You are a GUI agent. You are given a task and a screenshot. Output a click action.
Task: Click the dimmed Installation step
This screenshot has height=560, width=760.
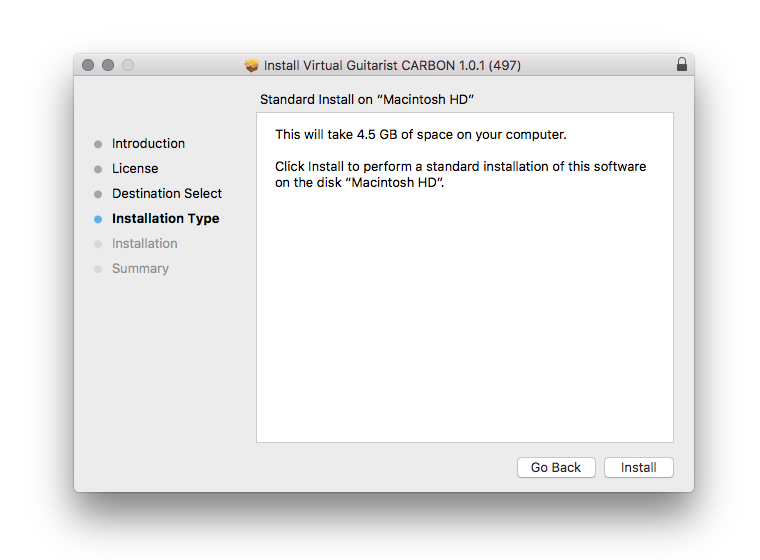pyautogui.click(x=144, y=243)
